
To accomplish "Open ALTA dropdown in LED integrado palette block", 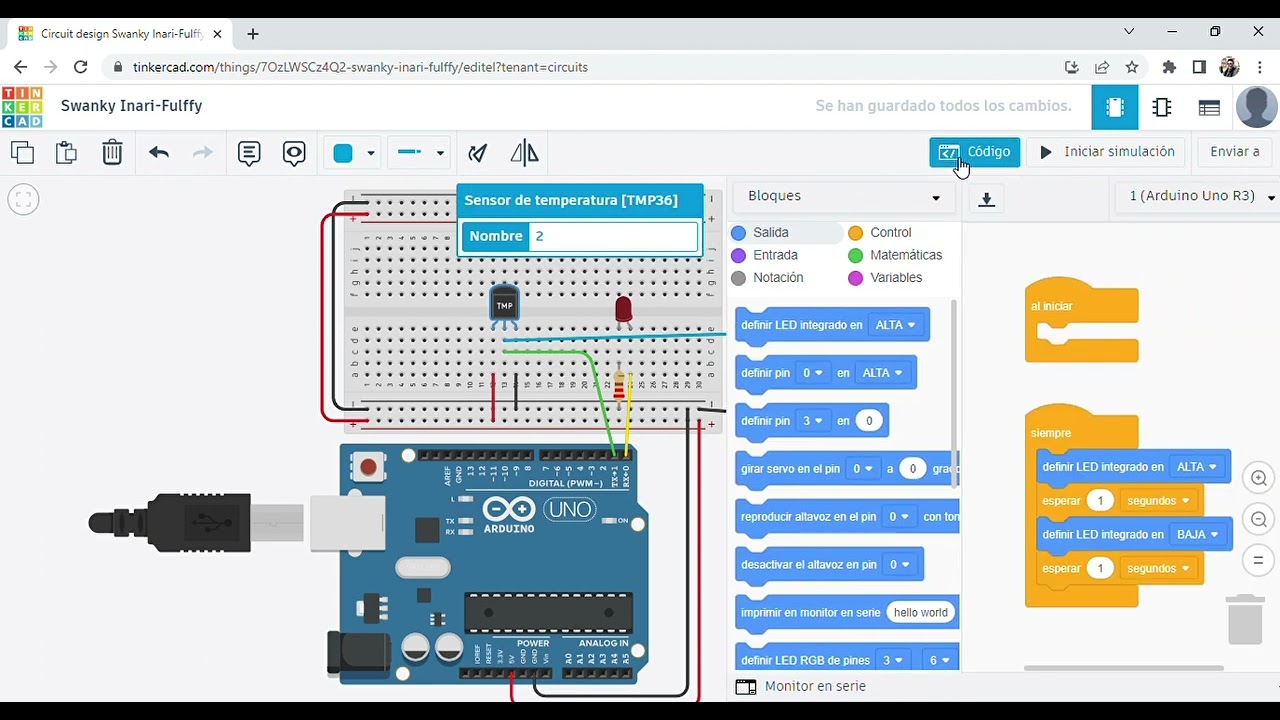I will (894, 325).
